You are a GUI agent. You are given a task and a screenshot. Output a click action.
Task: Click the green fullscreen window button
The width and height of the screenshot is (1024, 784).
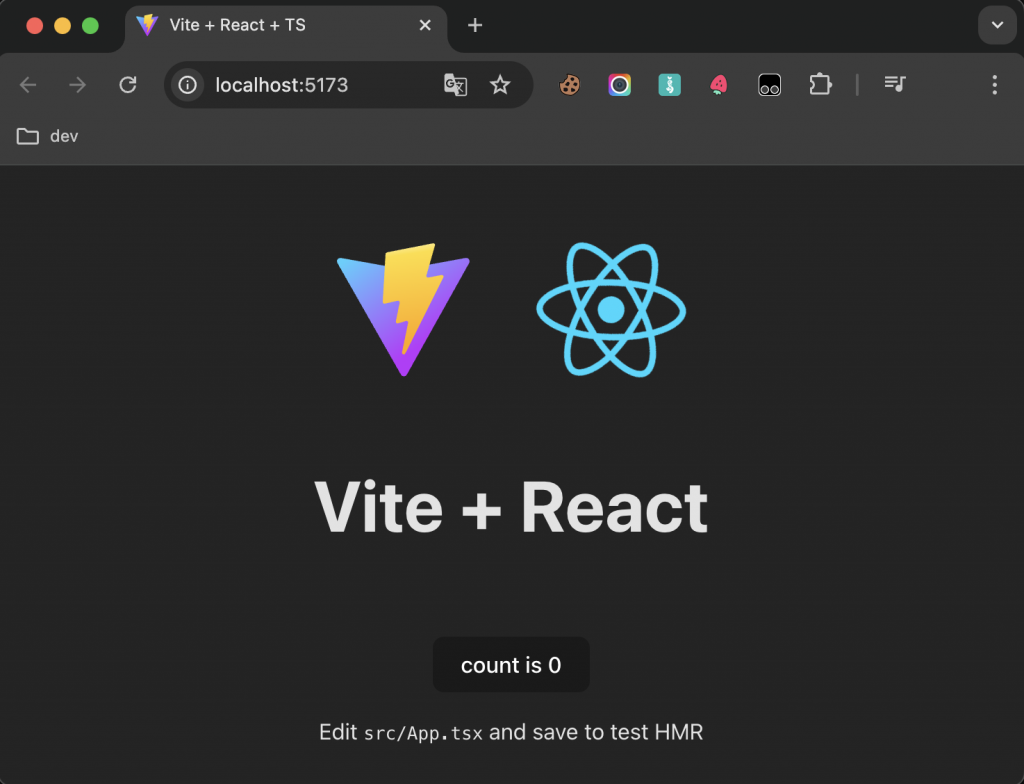point(90,25)
